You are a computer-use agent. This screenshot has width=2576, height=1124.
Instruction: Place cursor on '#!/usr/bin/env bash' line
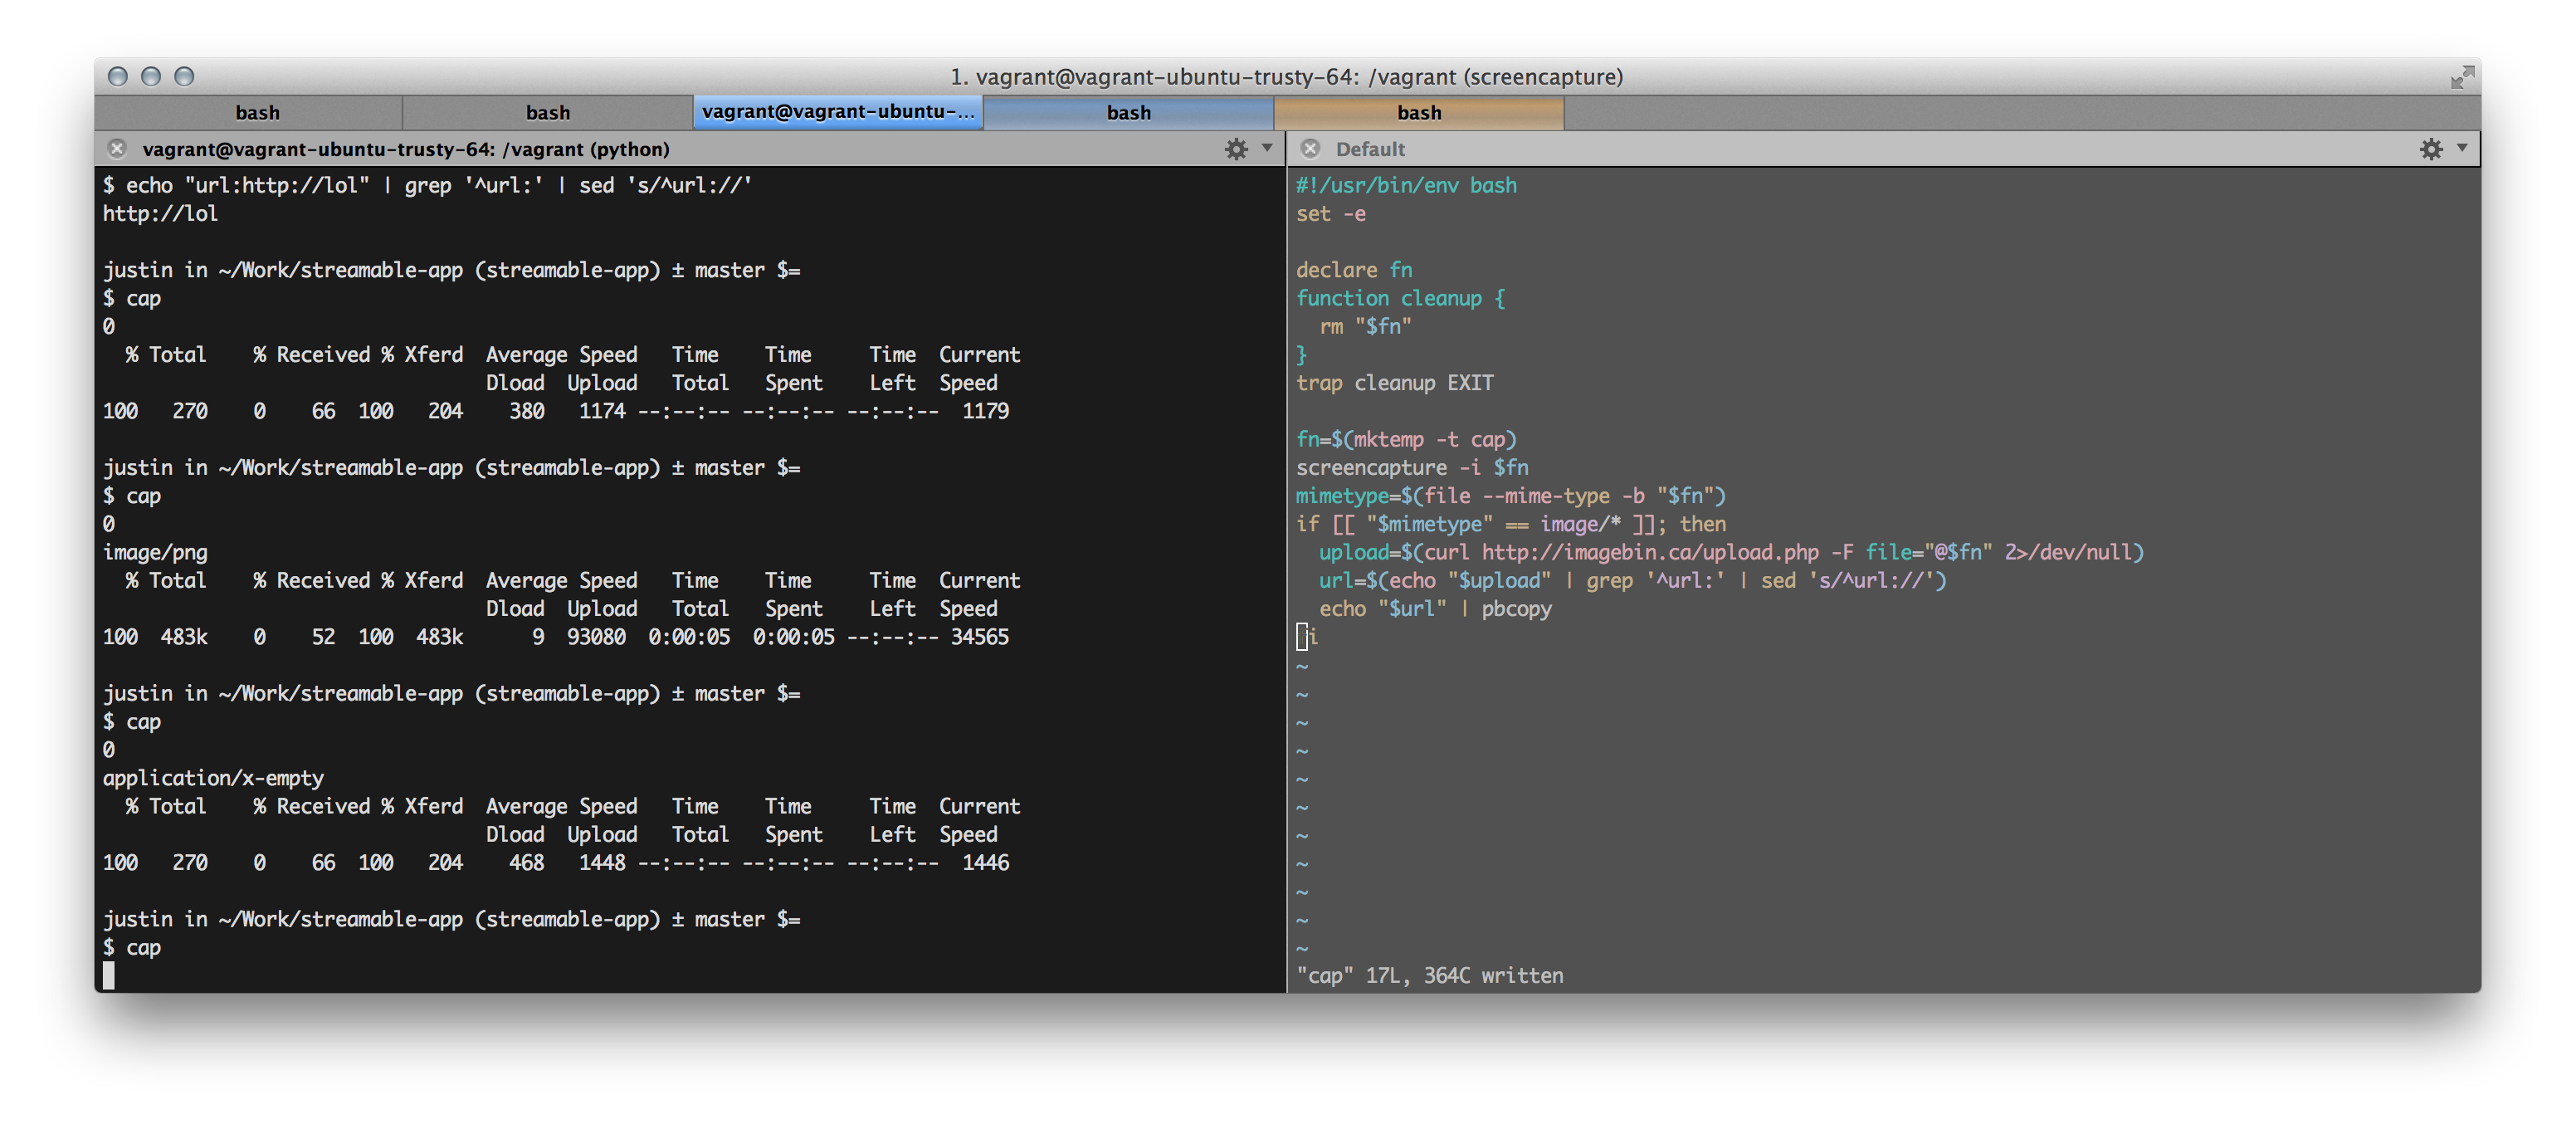click(1406, 185)
